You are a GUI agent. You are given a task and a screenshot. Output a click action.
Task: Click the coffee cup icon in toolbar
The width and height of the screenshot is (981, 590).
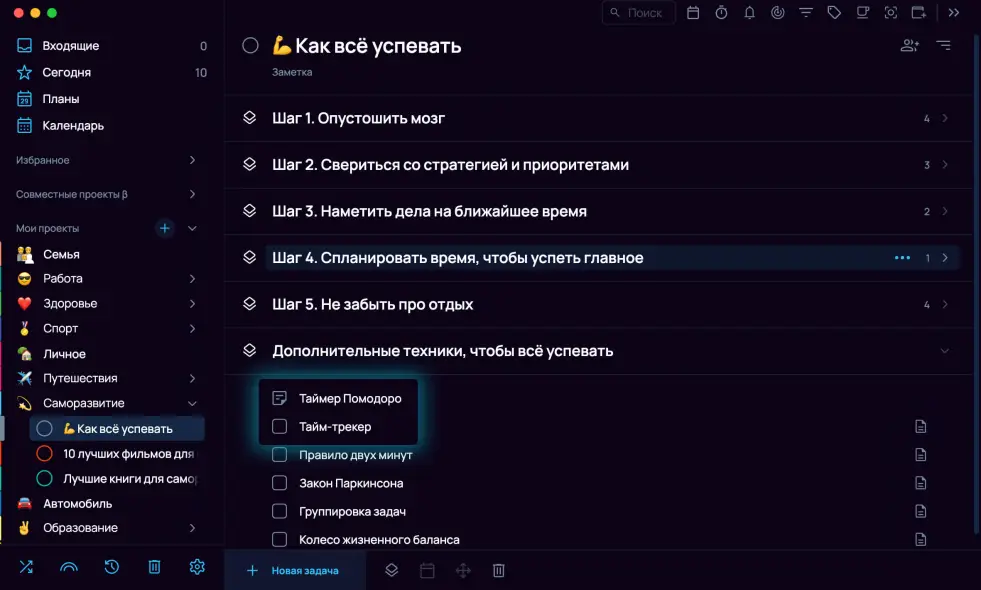862,13
